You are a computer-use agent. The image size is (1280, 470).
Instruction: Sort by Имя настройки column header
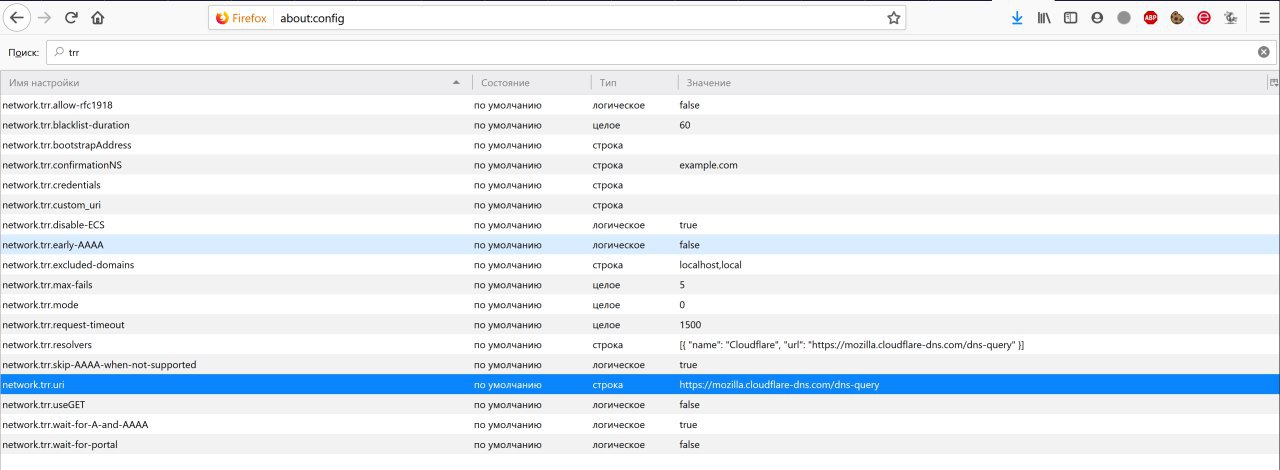[236, 82]
